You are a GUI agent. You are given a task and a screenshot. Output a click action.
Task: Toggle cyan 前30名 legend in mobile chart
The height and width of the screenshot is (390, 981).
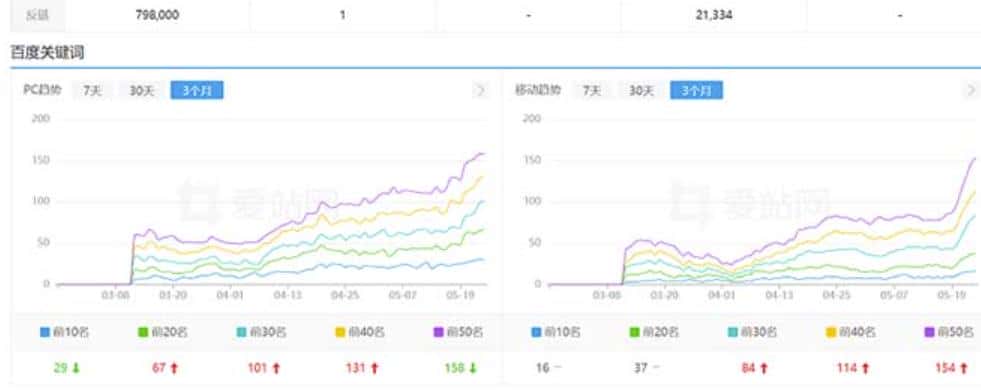pos(752,332)
